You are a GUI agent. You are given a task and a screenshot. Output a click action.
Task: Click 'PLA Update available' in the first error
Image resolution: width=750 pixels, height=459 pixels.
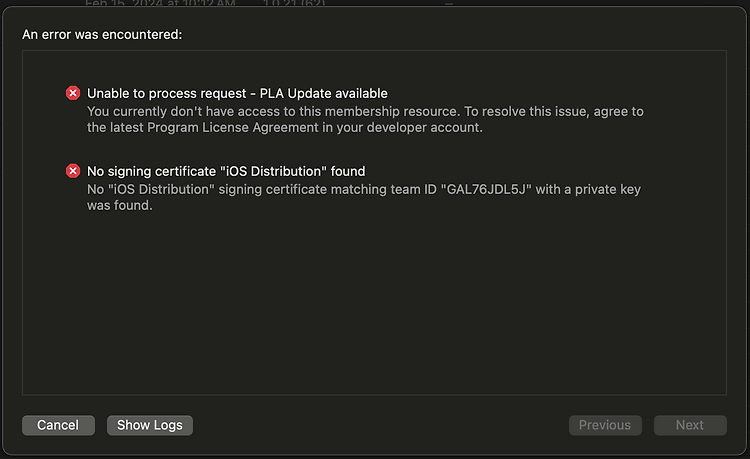click(324, 93)
